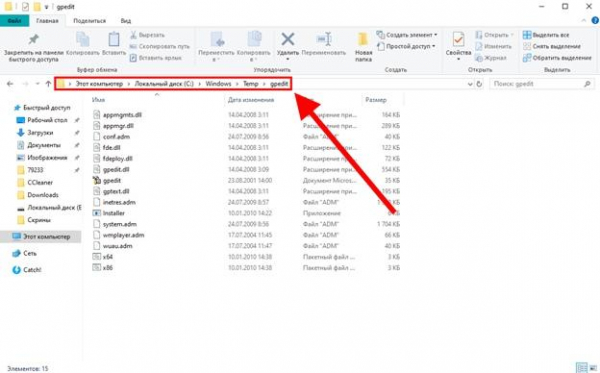This screenshot has height=373, width=600.
Task: Click Windows in the address path
Action: pyautogui.click(x=218, y=84)
